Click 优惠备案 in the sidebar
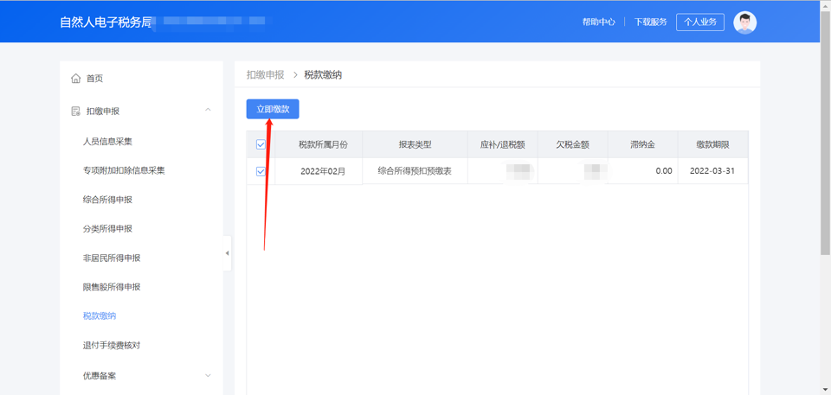Image resolution: width=832 pixels, height=396 pixels. click(100, 376)
